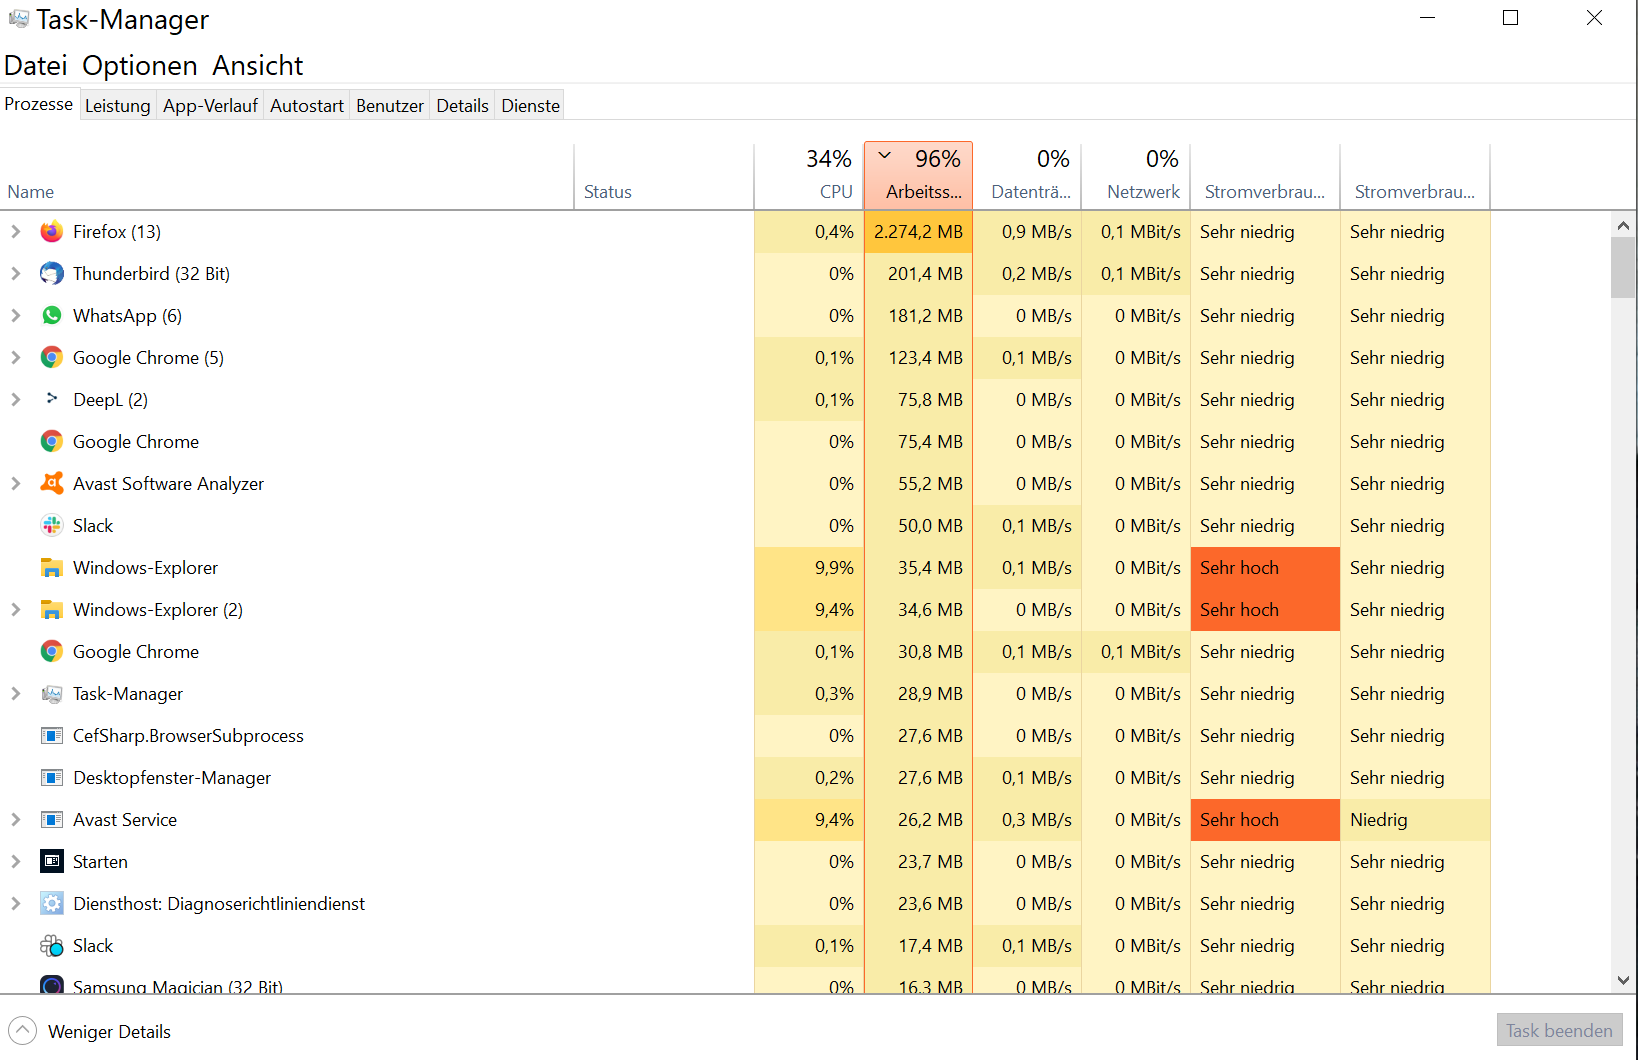This screenshot has width=1638, height=1060.
Task: Sort by Arbeitsspeicher column header
Action: click(x=918, y=176)
